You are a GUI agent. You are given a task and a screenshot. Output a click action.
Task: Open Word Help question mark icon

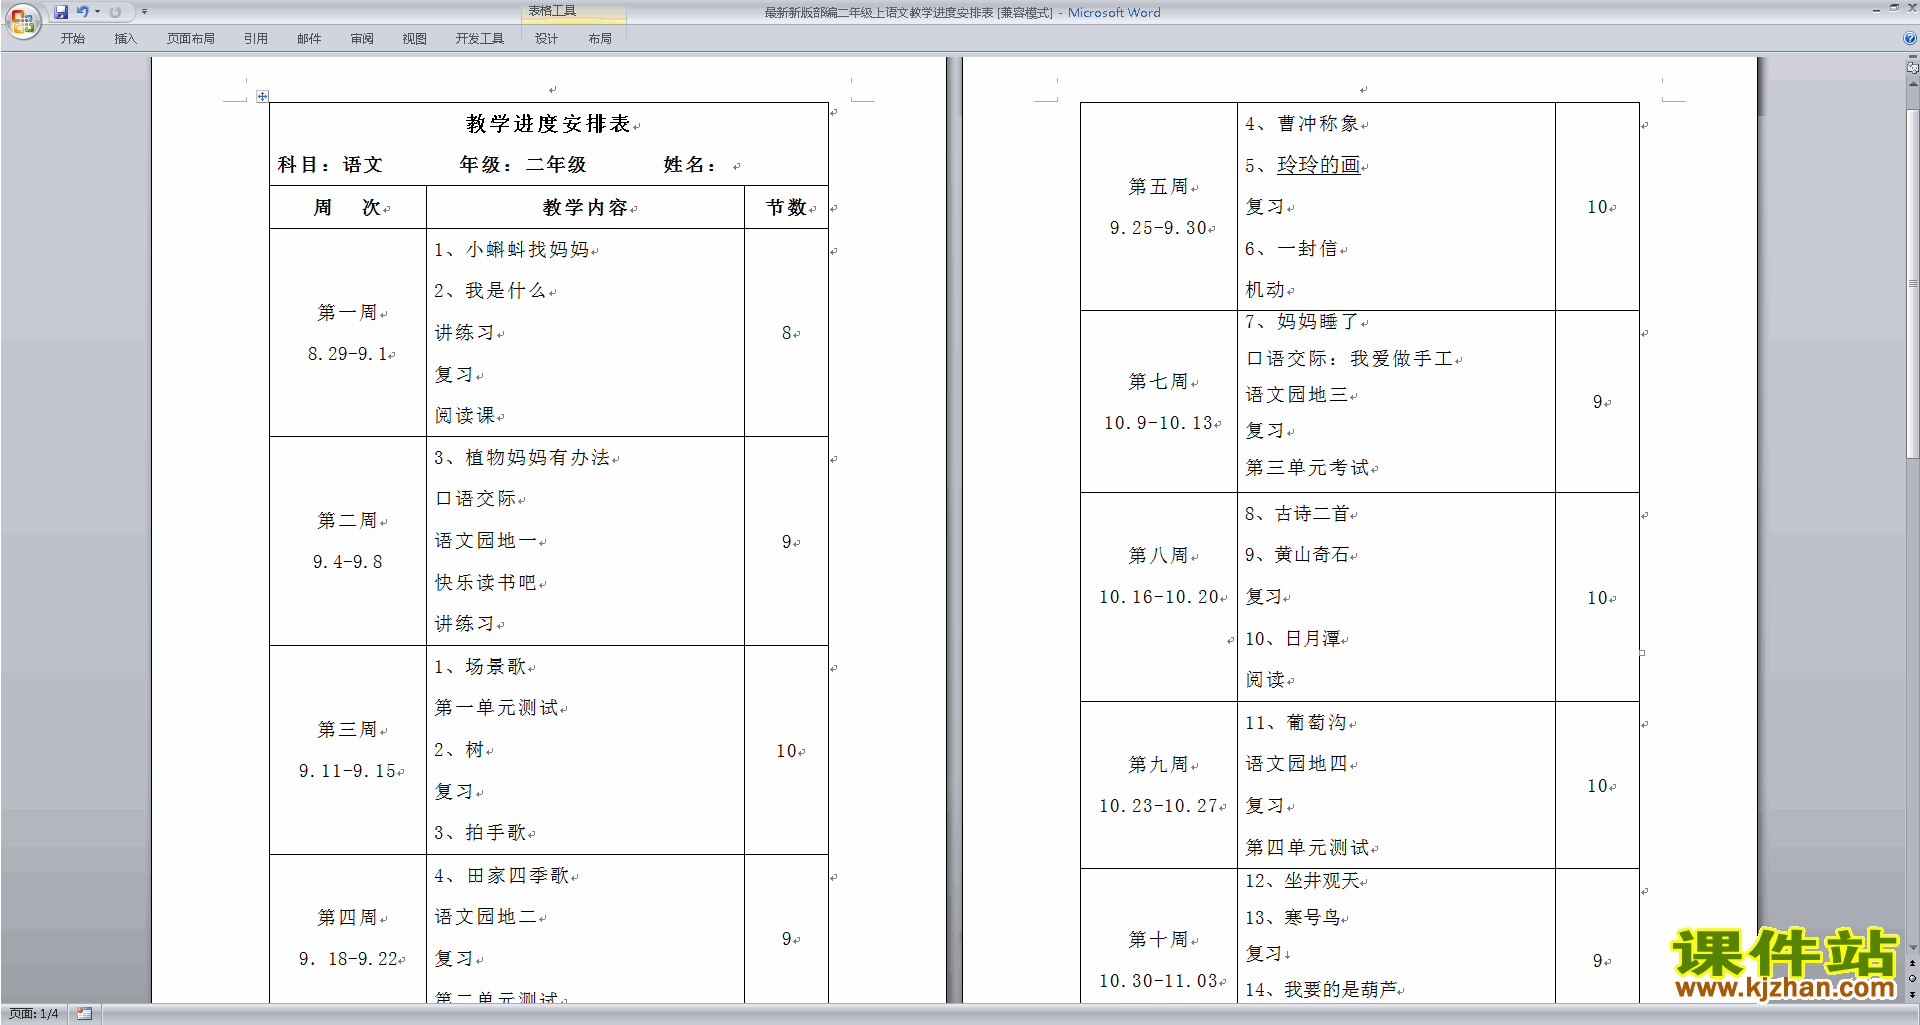[1909, 38]
